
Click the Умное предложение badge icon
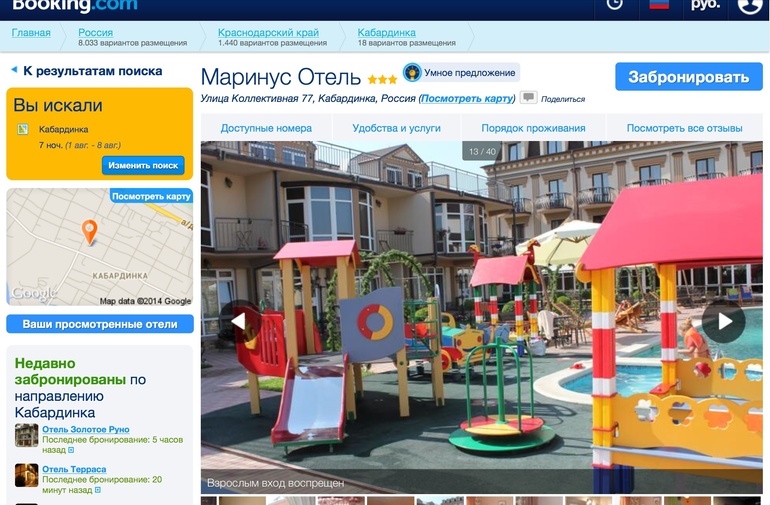(x=411, y=73)
